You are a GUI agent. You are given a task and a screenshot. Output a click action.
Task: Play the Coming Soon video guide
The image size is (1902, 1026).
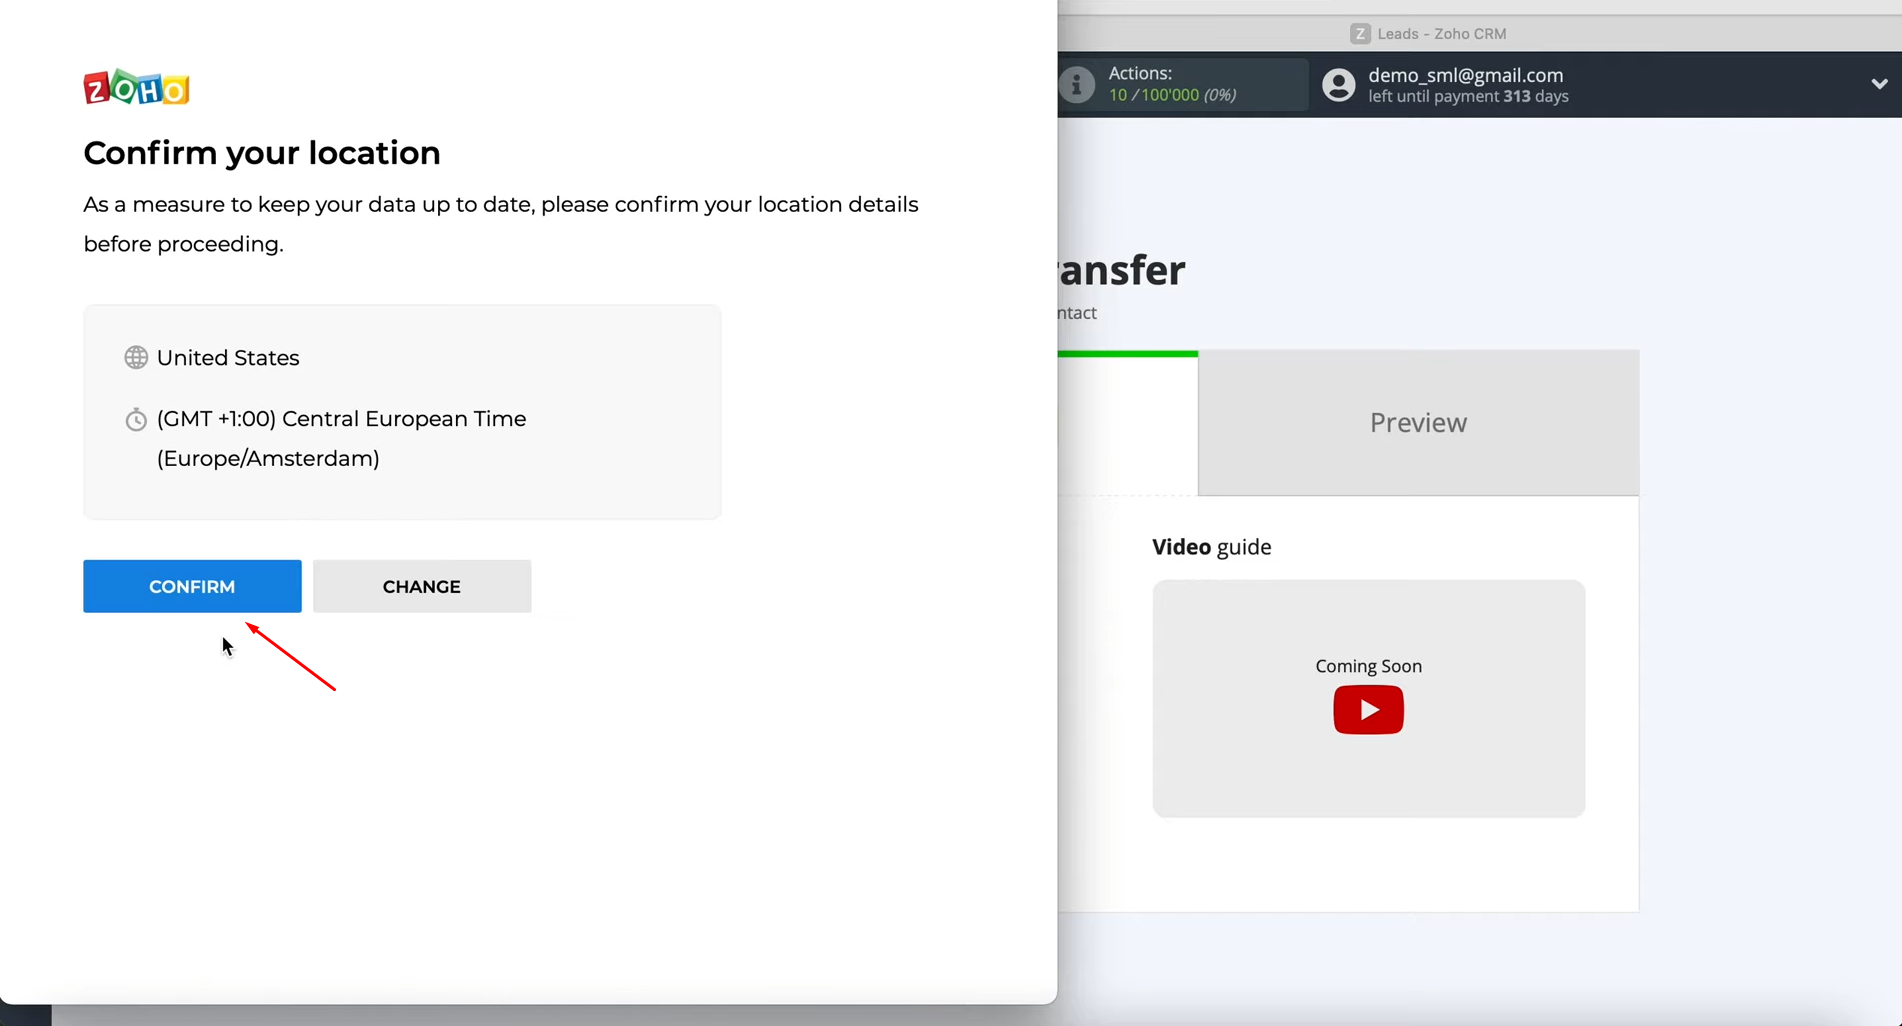point(1368,710)
